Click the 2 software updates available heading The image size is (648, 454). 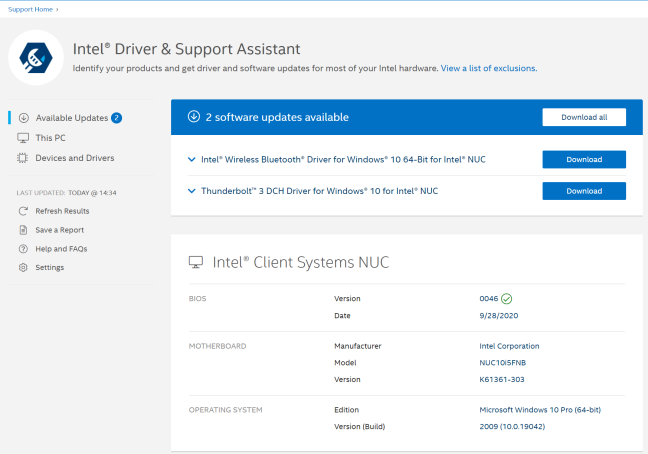(277, 117)
